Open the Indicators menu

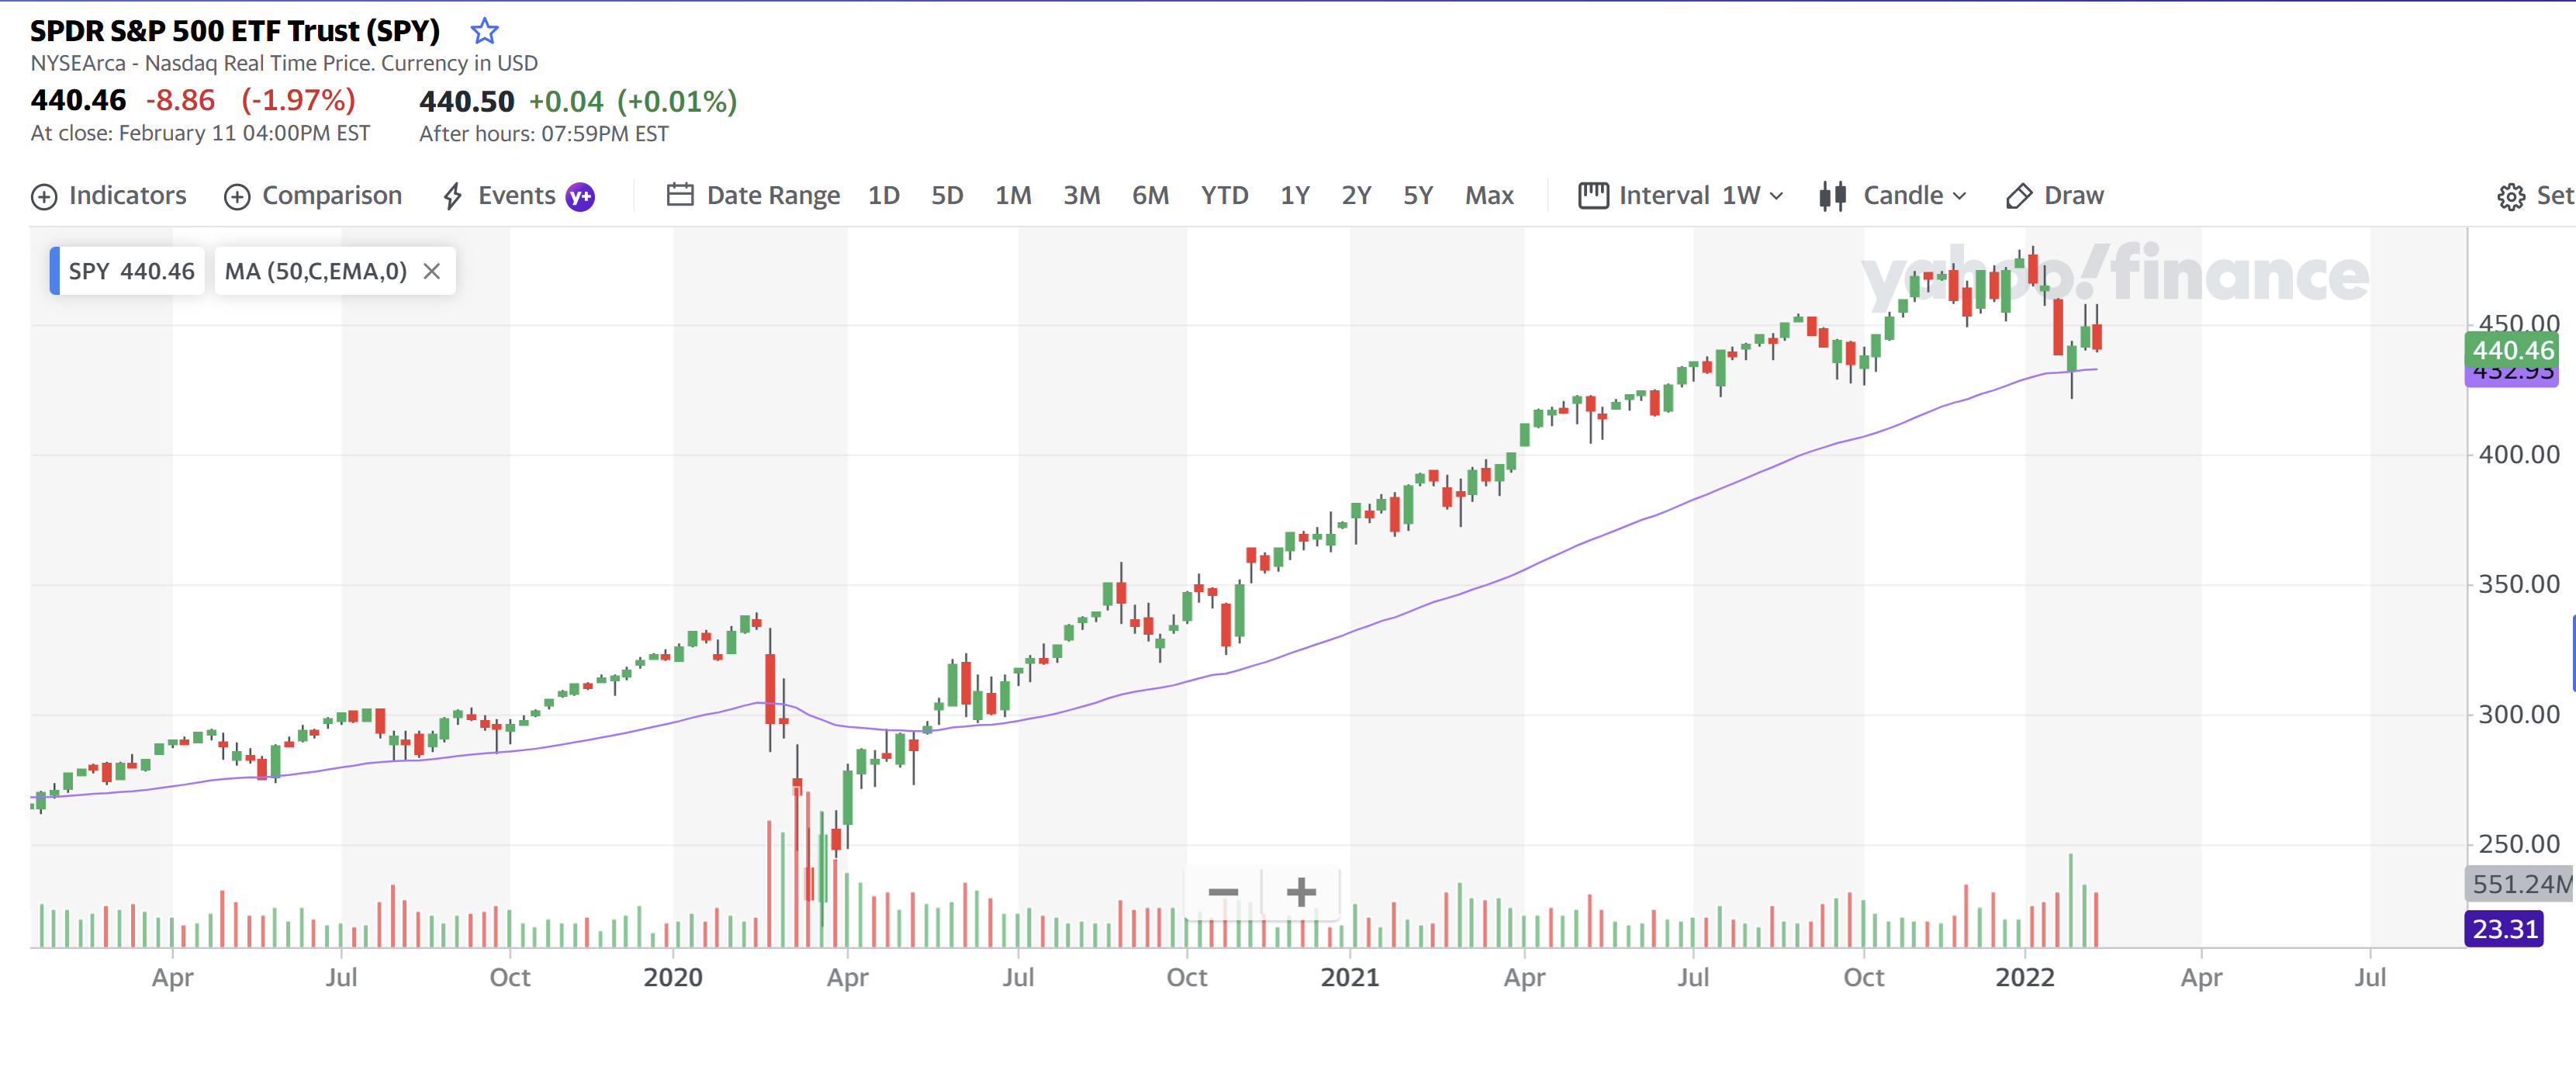point(109,196)
